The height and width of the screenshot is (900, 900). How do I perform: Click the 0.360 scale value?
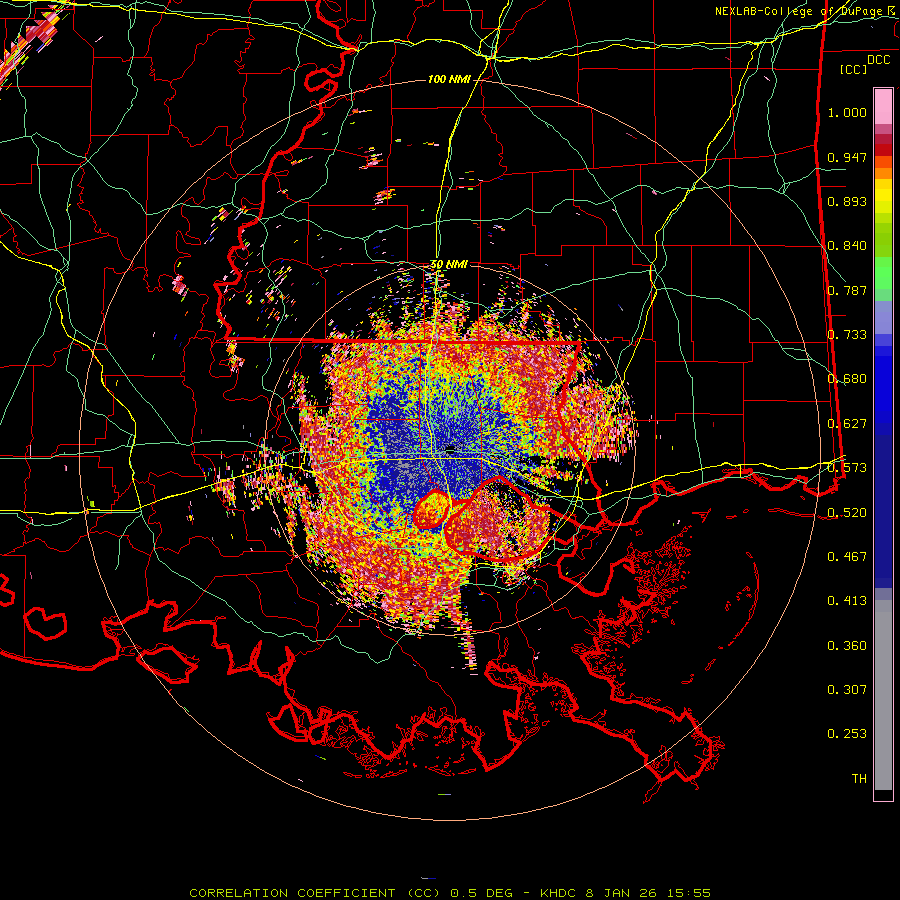[x=847, y=646]
